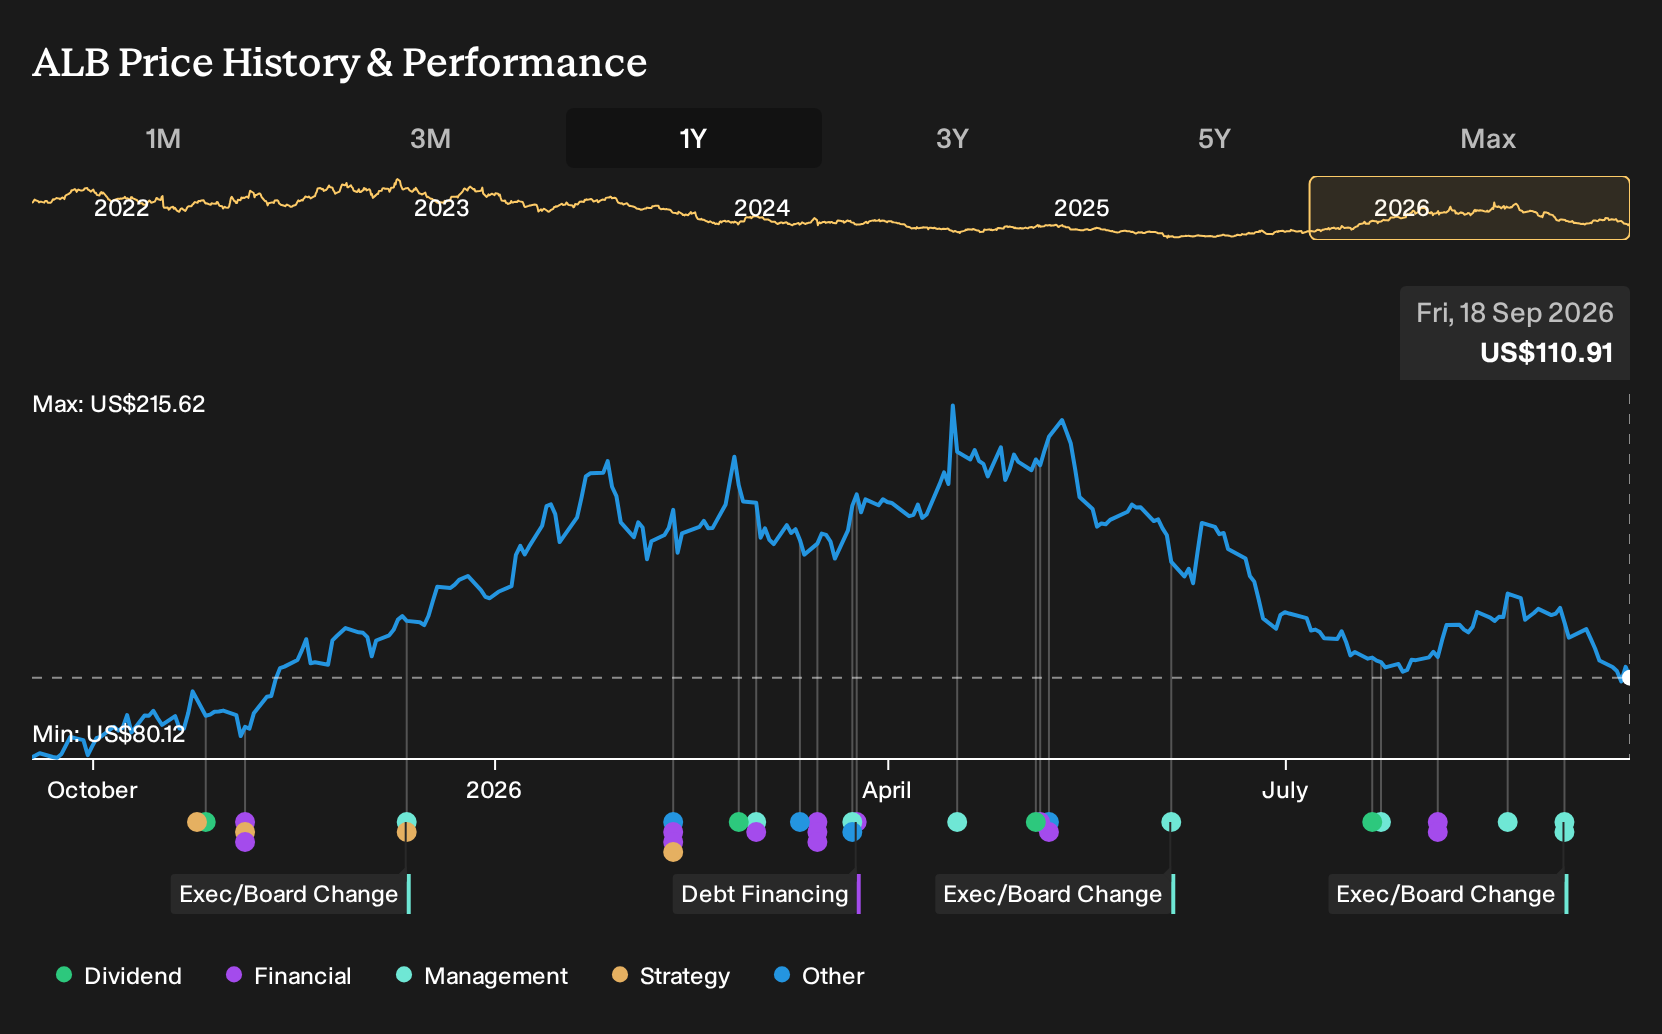
Task: Switch to the Max time range
Action: point(1488,138)
